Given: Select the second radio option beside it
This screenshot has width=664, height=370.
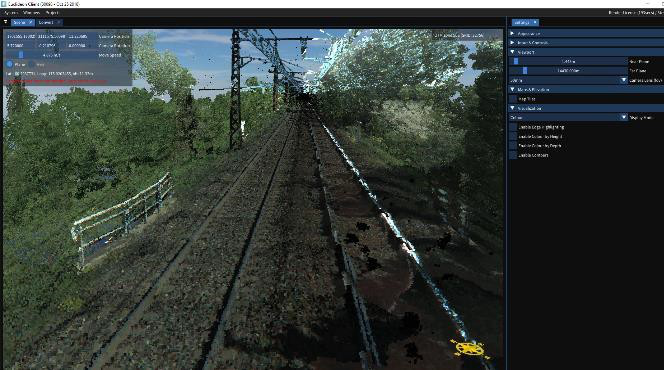Looking at the screenshot, I should [x=32, y=64].
